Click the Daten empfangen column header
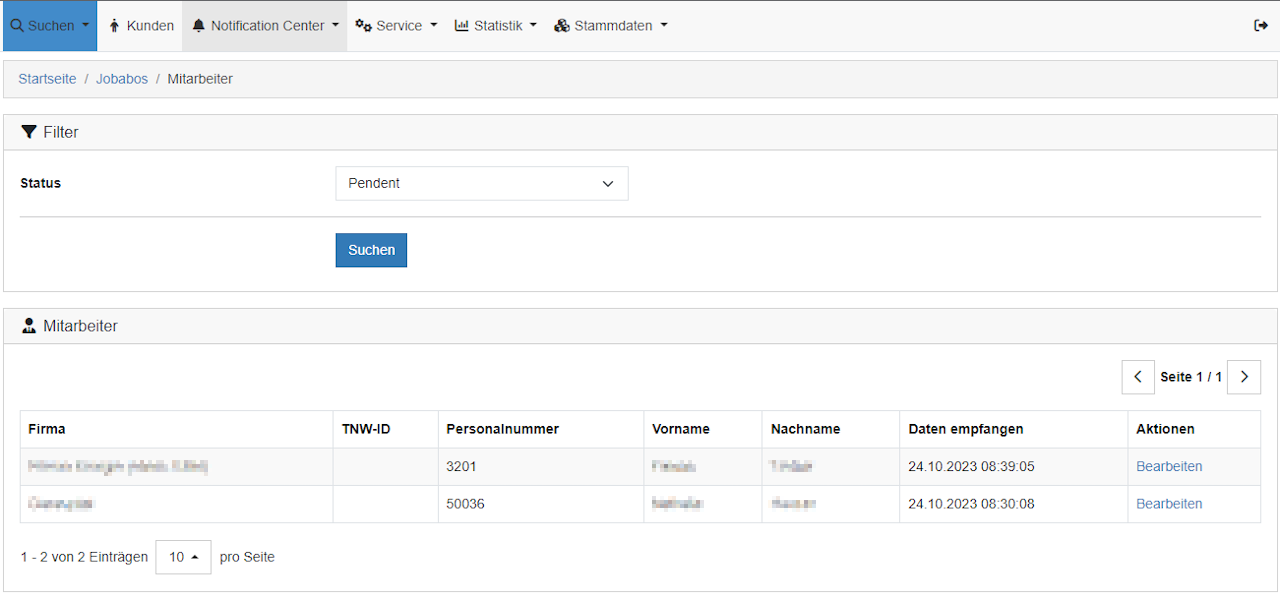 965,429
